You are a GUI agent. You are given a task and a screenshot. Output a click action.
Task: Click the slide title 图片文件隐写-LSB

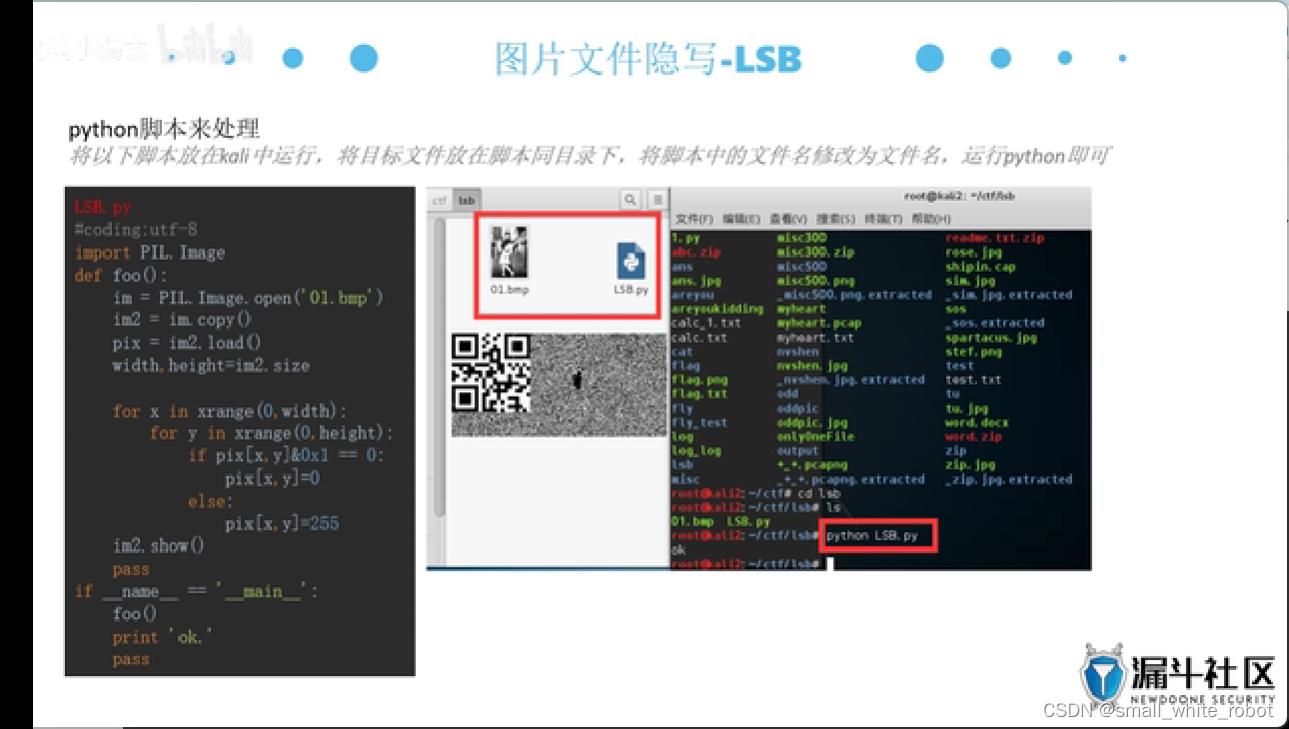pos(648,59)
